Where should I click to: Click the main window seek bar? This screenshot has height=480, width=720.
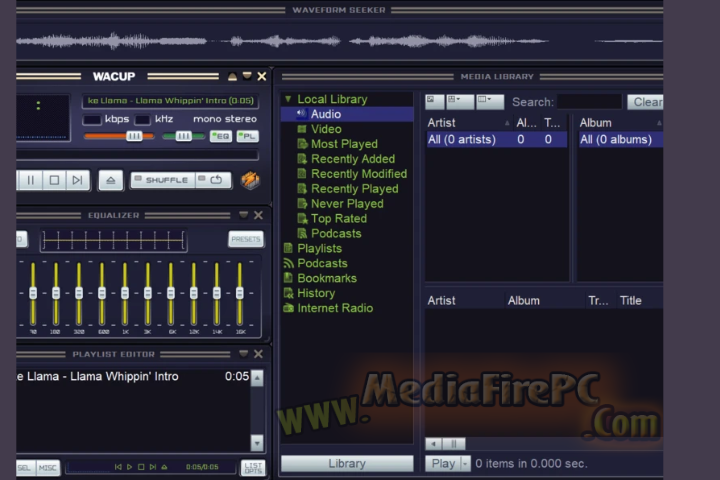tap(137, 156)
